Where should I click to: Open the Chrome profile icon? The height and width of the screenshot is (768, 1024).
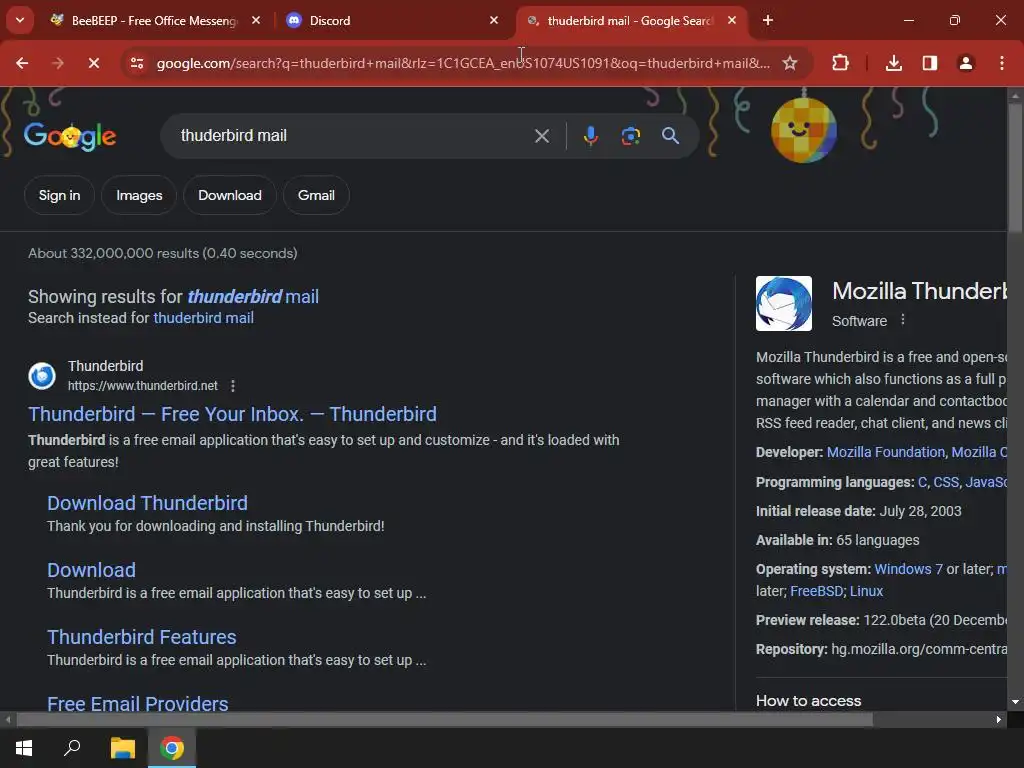pyautogui.click(x=966, y=63)
